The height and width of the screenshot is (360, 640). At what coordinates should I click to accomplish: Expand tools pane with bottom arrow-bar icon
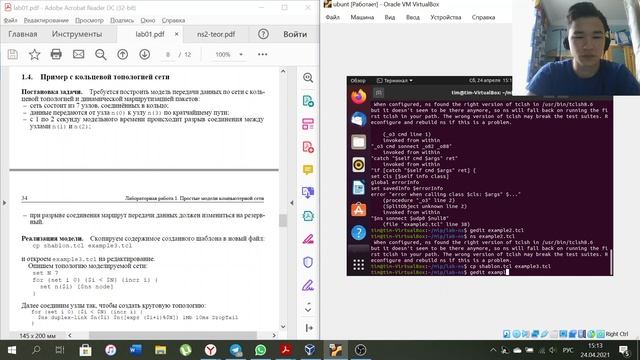[309, 327]
